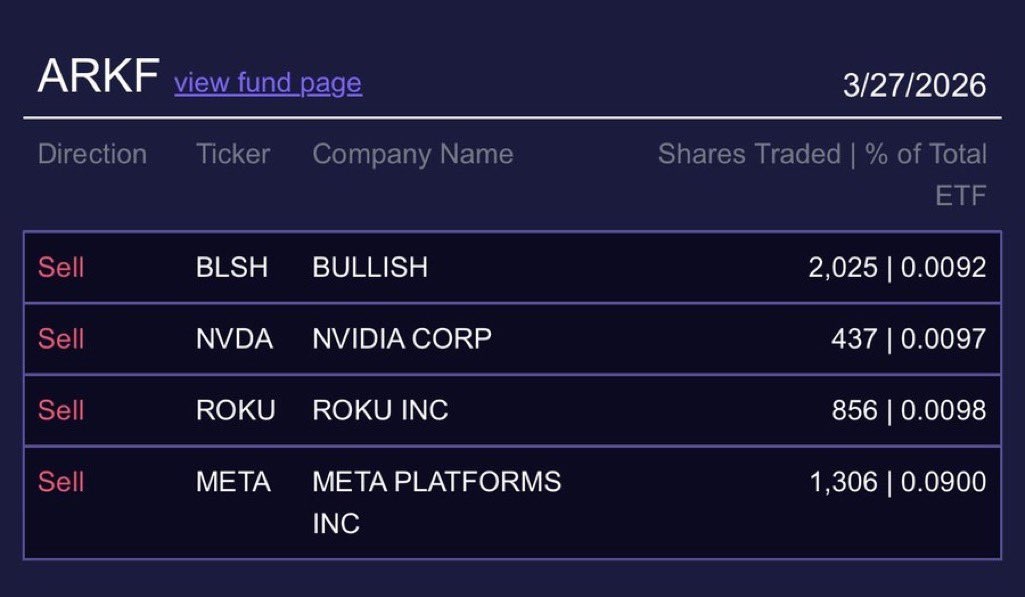Select the ROKU ticker cell

point(235,410)
